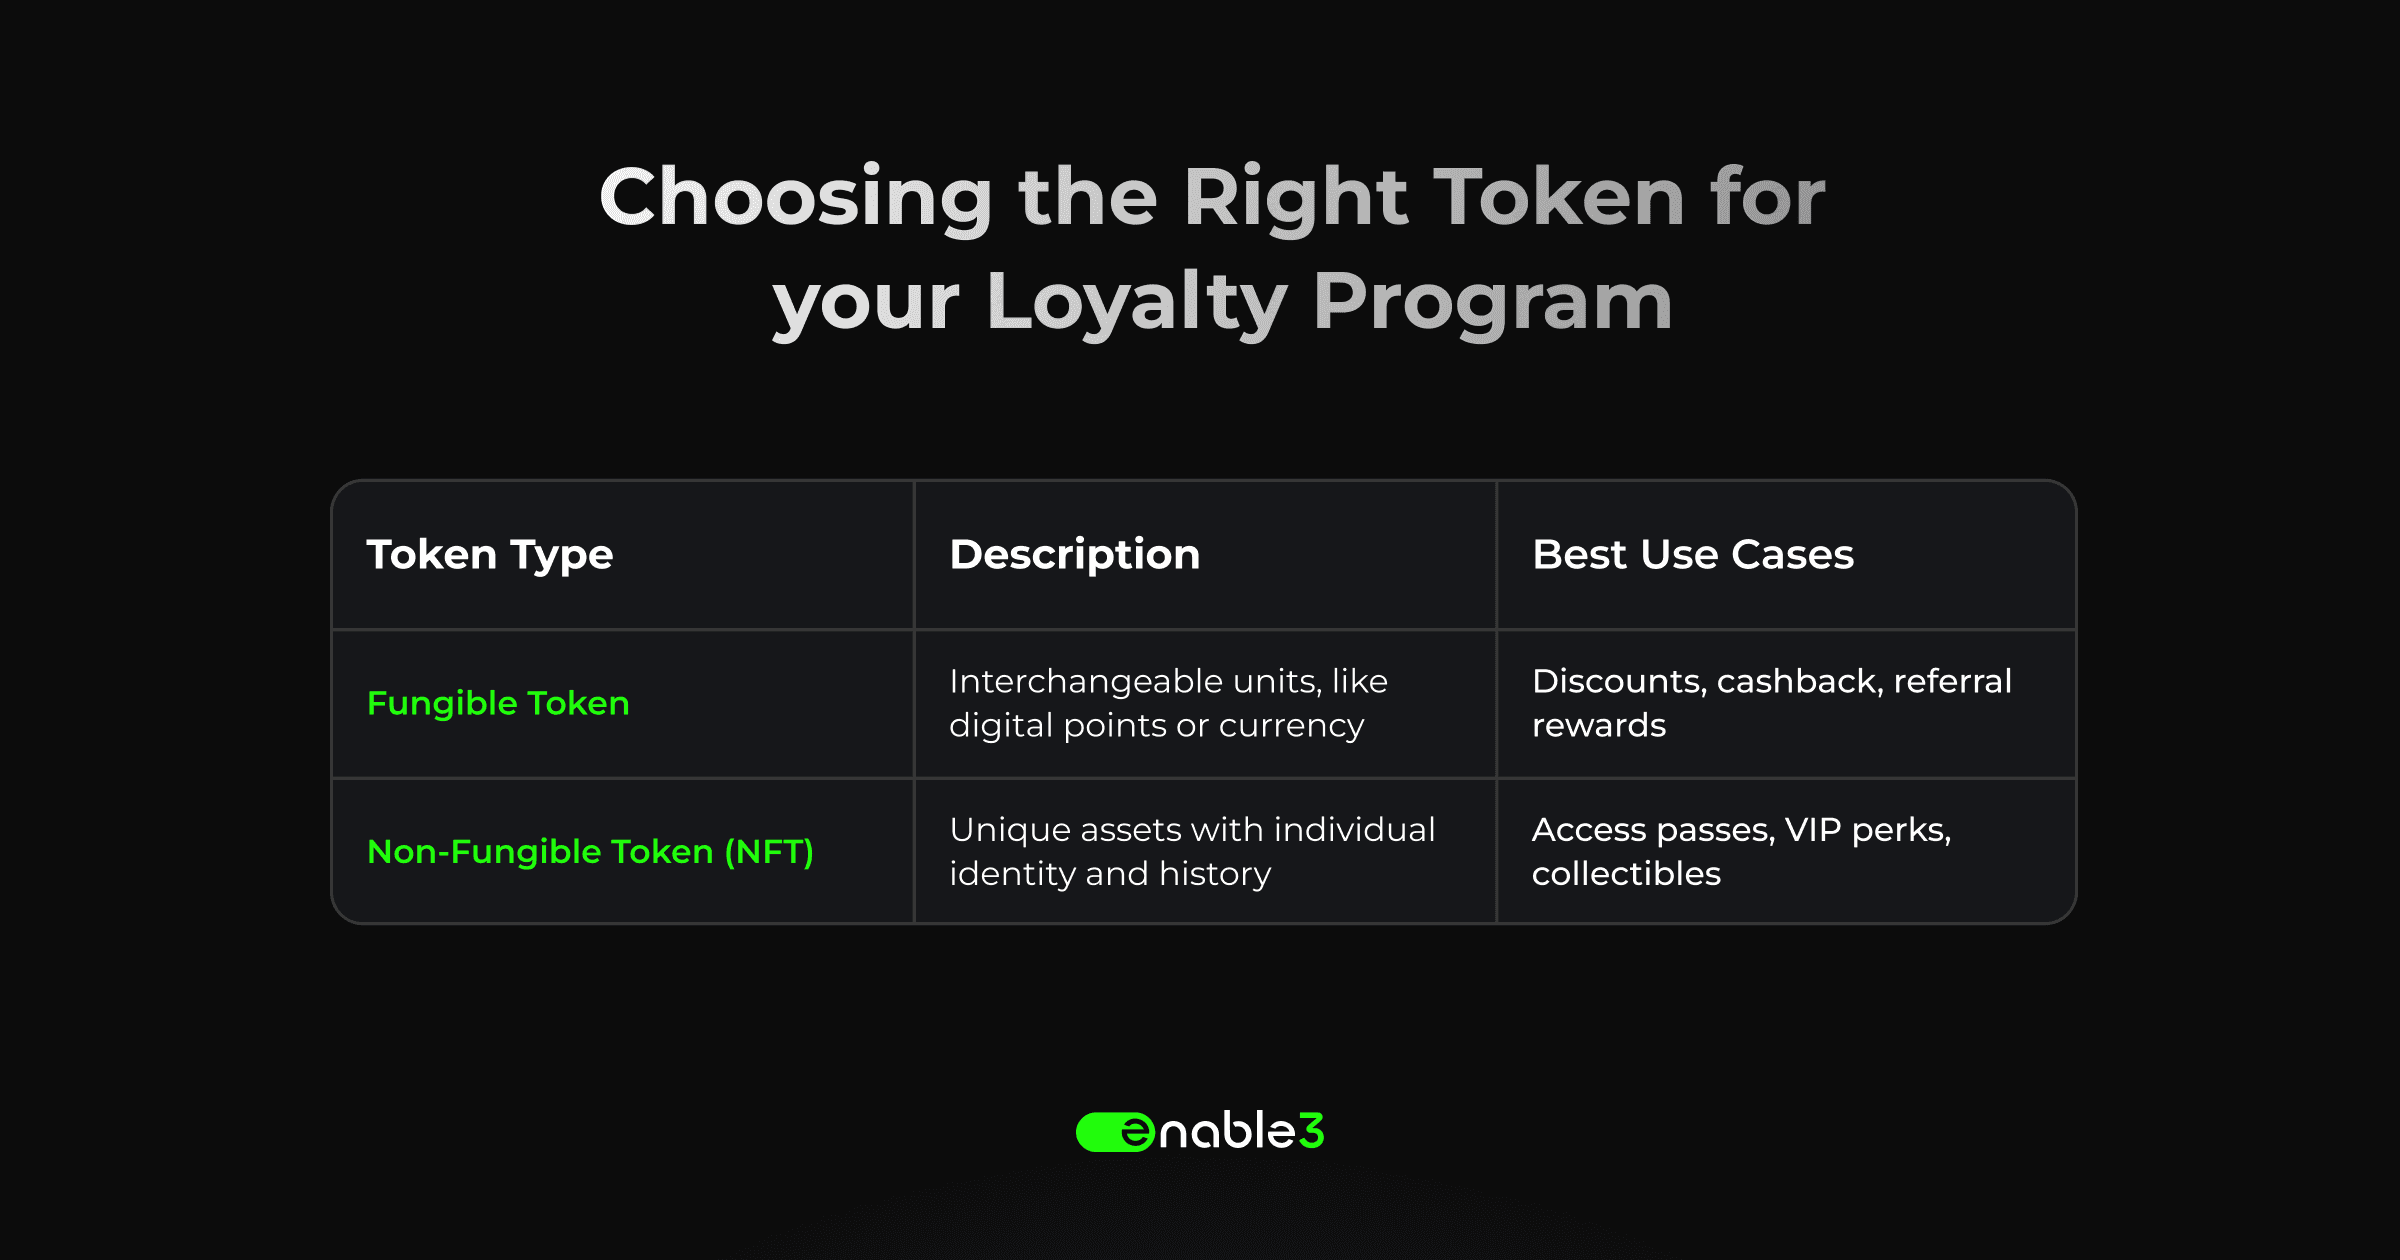This screenshot has width=2400, height=1260.
Task: Click the Token Type column header
Action: (x=490, y=555)
